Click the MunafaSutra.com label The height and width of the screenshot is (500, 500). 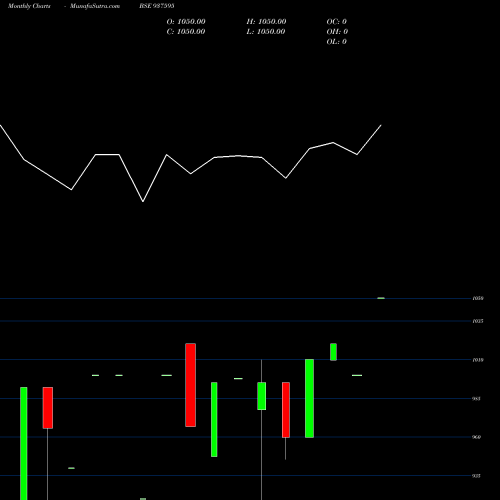click(95, 6)
